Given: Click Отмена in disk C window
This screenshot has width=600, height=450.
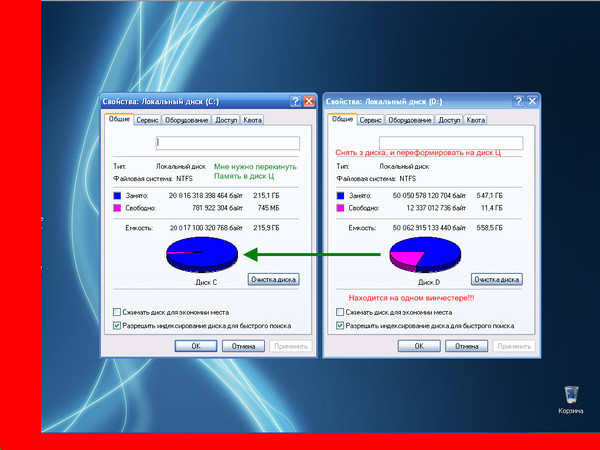Looking at the screenshot, I should tap(243, 346).
